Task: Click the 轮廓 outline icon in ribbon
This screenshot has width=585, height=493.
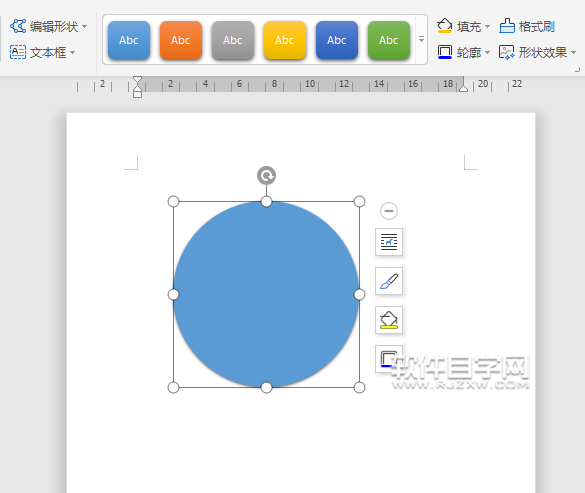Action: coord(445,52)
